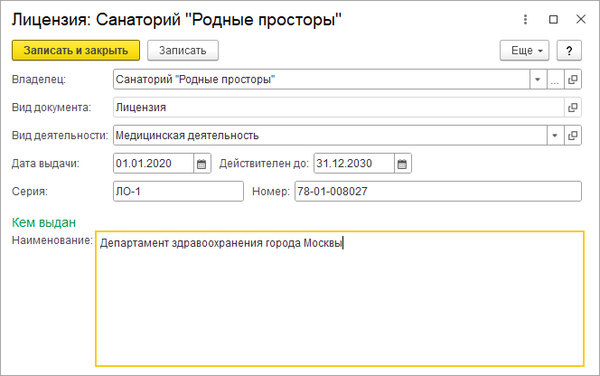Open calendar for Дата выдачи
Image resolution: width=600 pixels, height=376 pixels.
pyautogui.click(x=202, y=164)
